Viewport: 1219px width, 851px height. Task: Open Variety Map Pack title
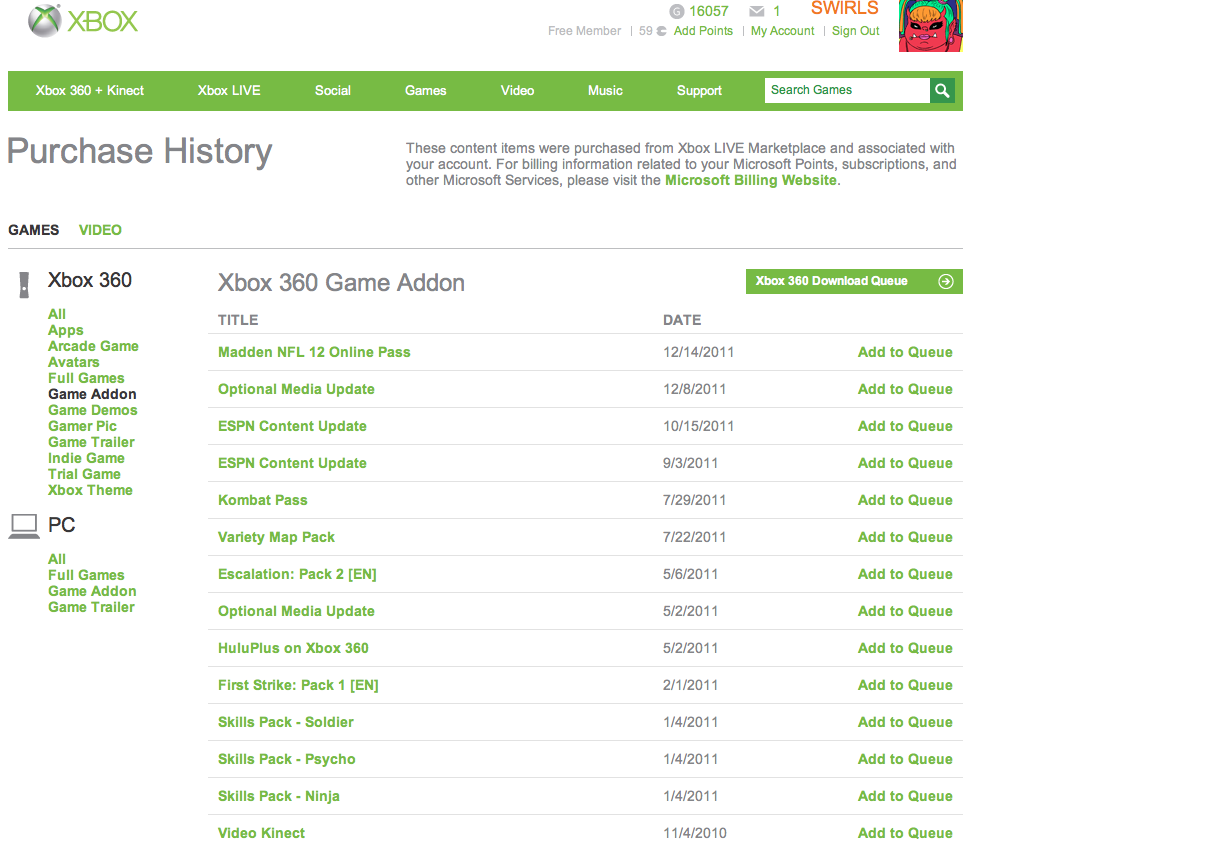point(277,537)
